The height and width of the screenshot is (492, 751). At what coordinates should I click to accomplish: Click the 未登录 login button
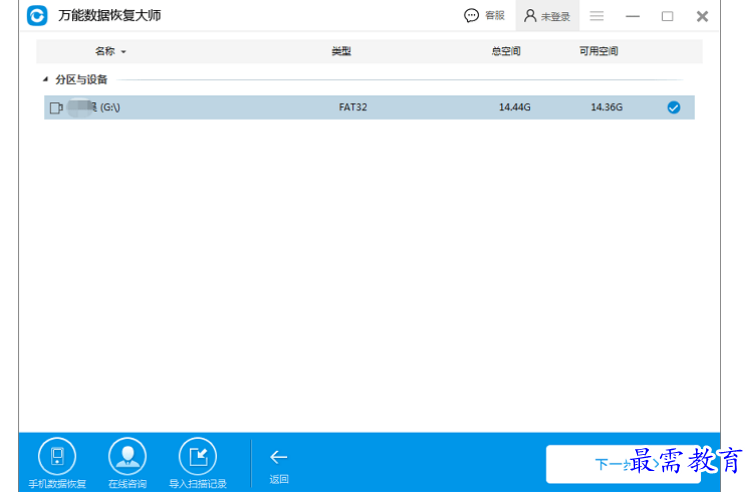pyautogui.click(x=547, y=16)
